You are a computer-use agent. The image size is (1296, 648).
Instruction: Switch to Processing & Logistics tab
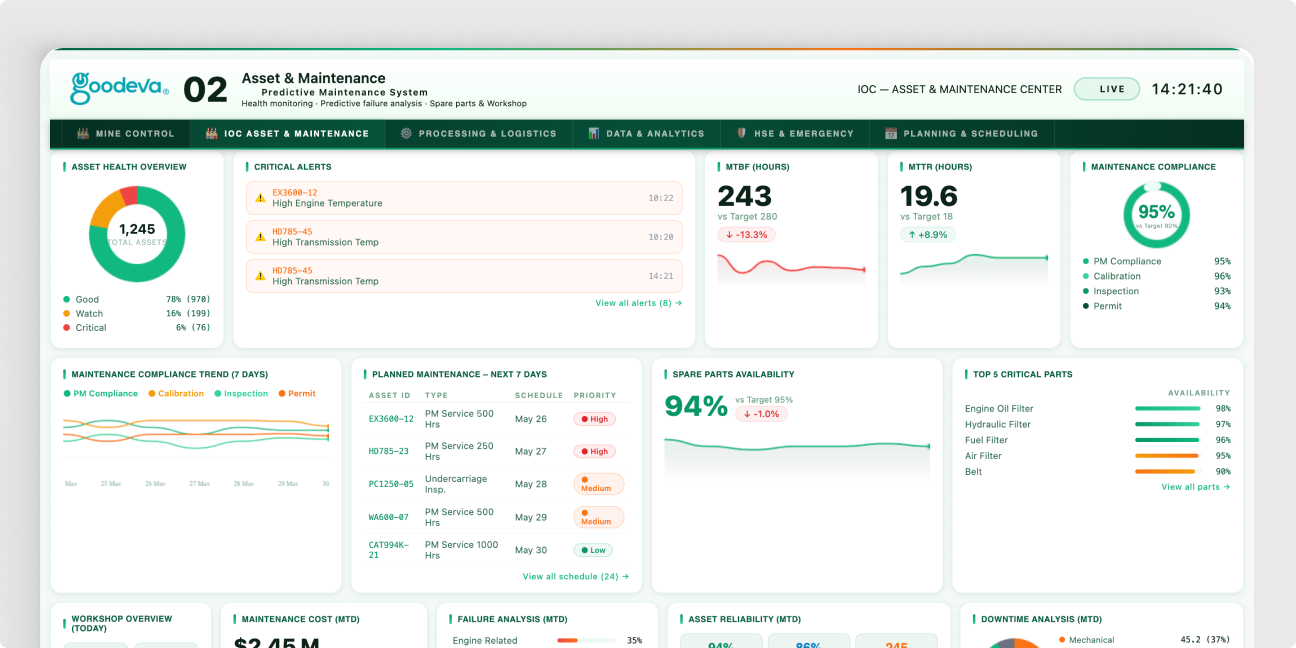pyautogui.click(x=478, y=133)
